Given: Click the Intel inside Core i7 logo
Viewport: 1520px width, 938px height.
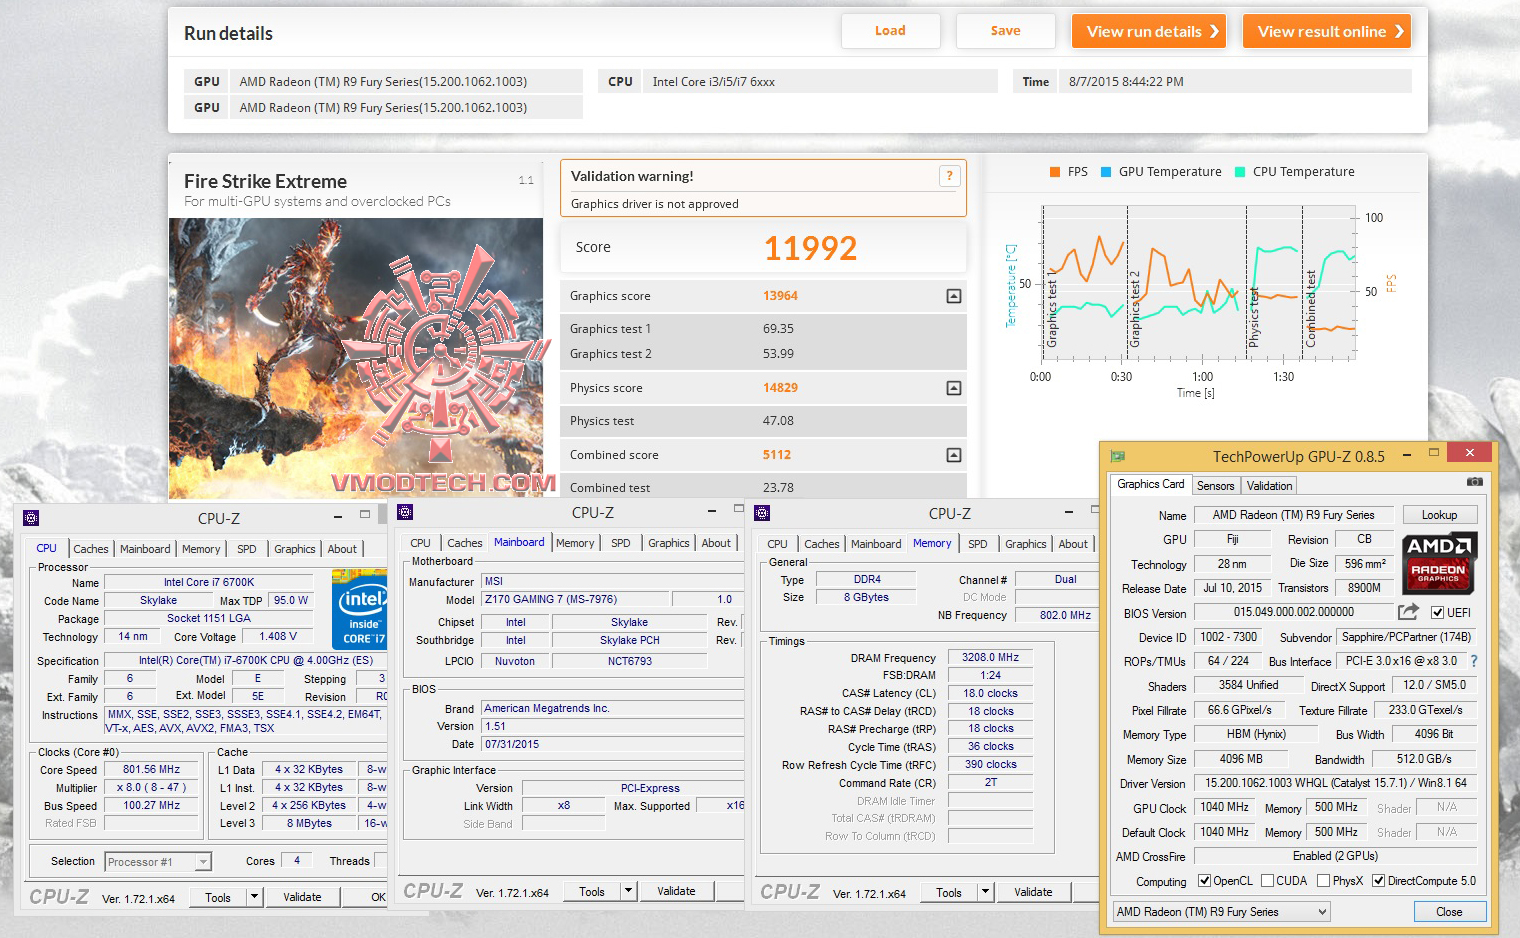Looking at the screenshot, I should pyautogui.click(x=362, y=609).
